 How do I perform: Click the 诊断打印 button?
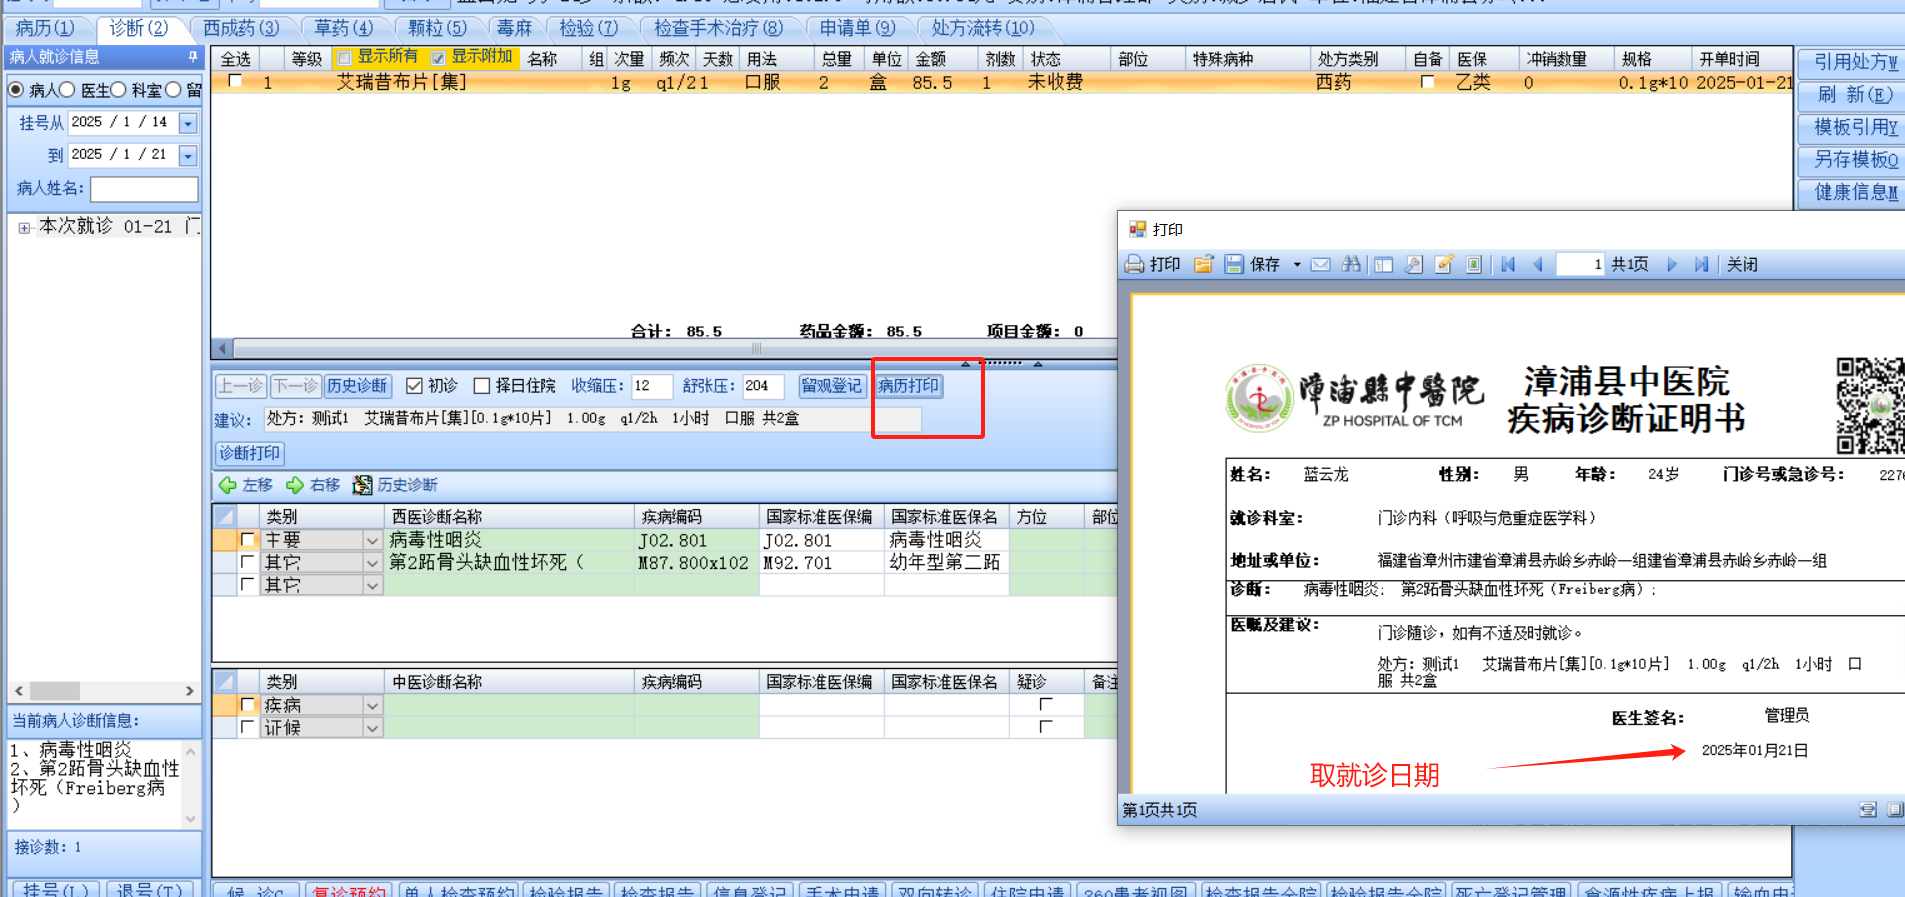tap(250, 453)
